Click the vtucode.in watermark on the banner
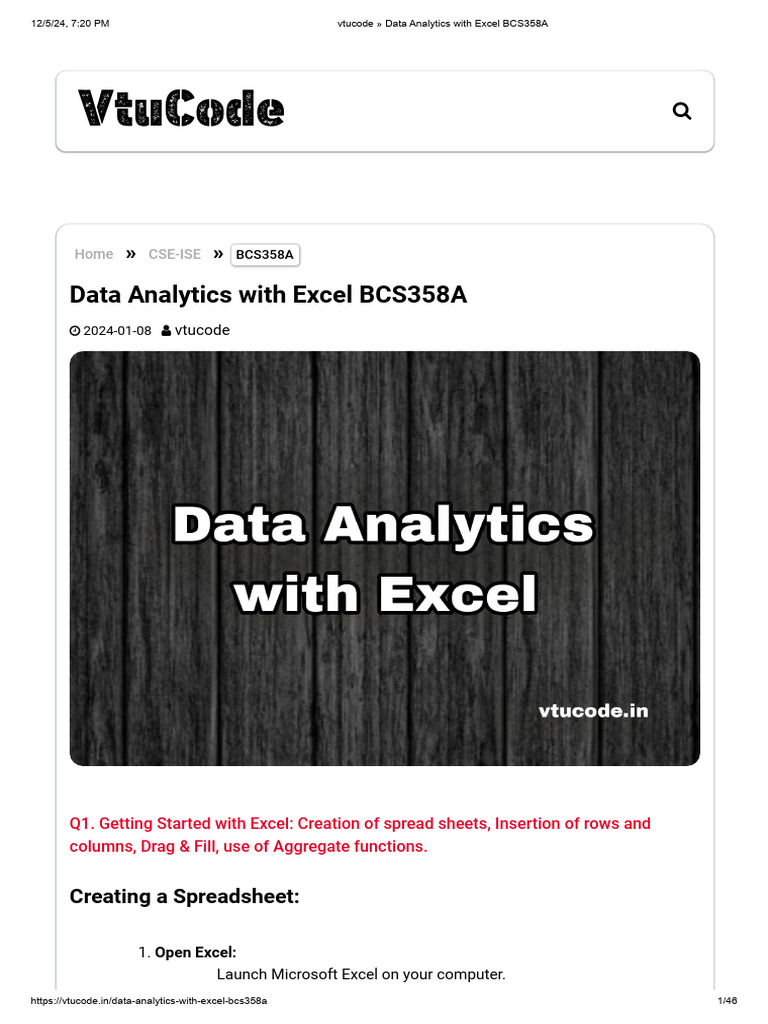This screenshot has width=768, height=1024. [x=593, y=711]
